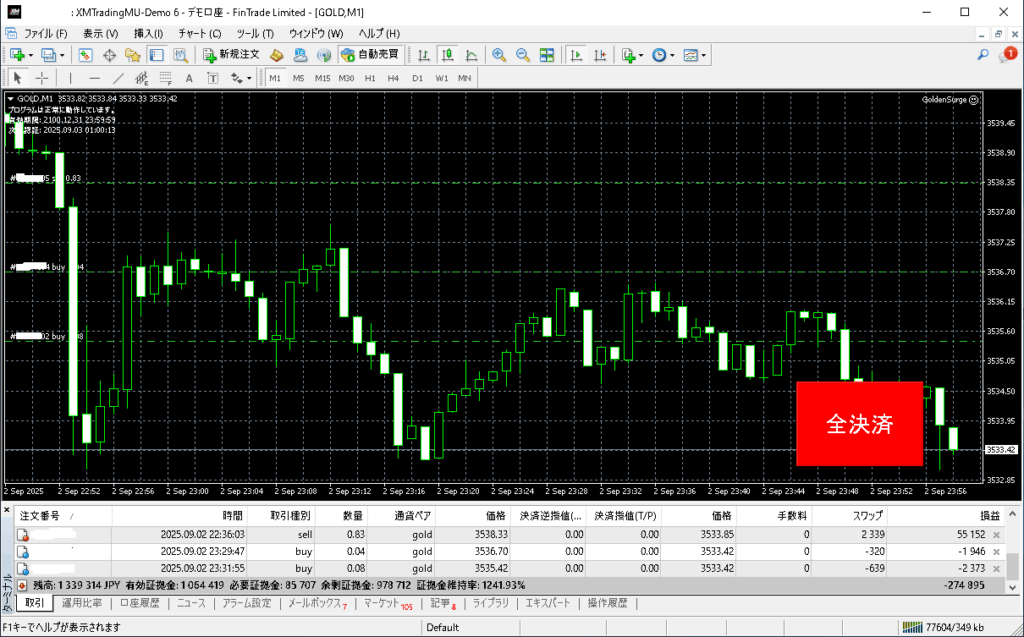Switch chart to line chart type
This screenshot has width=1024, height=637.
click(x=470, y=55)
